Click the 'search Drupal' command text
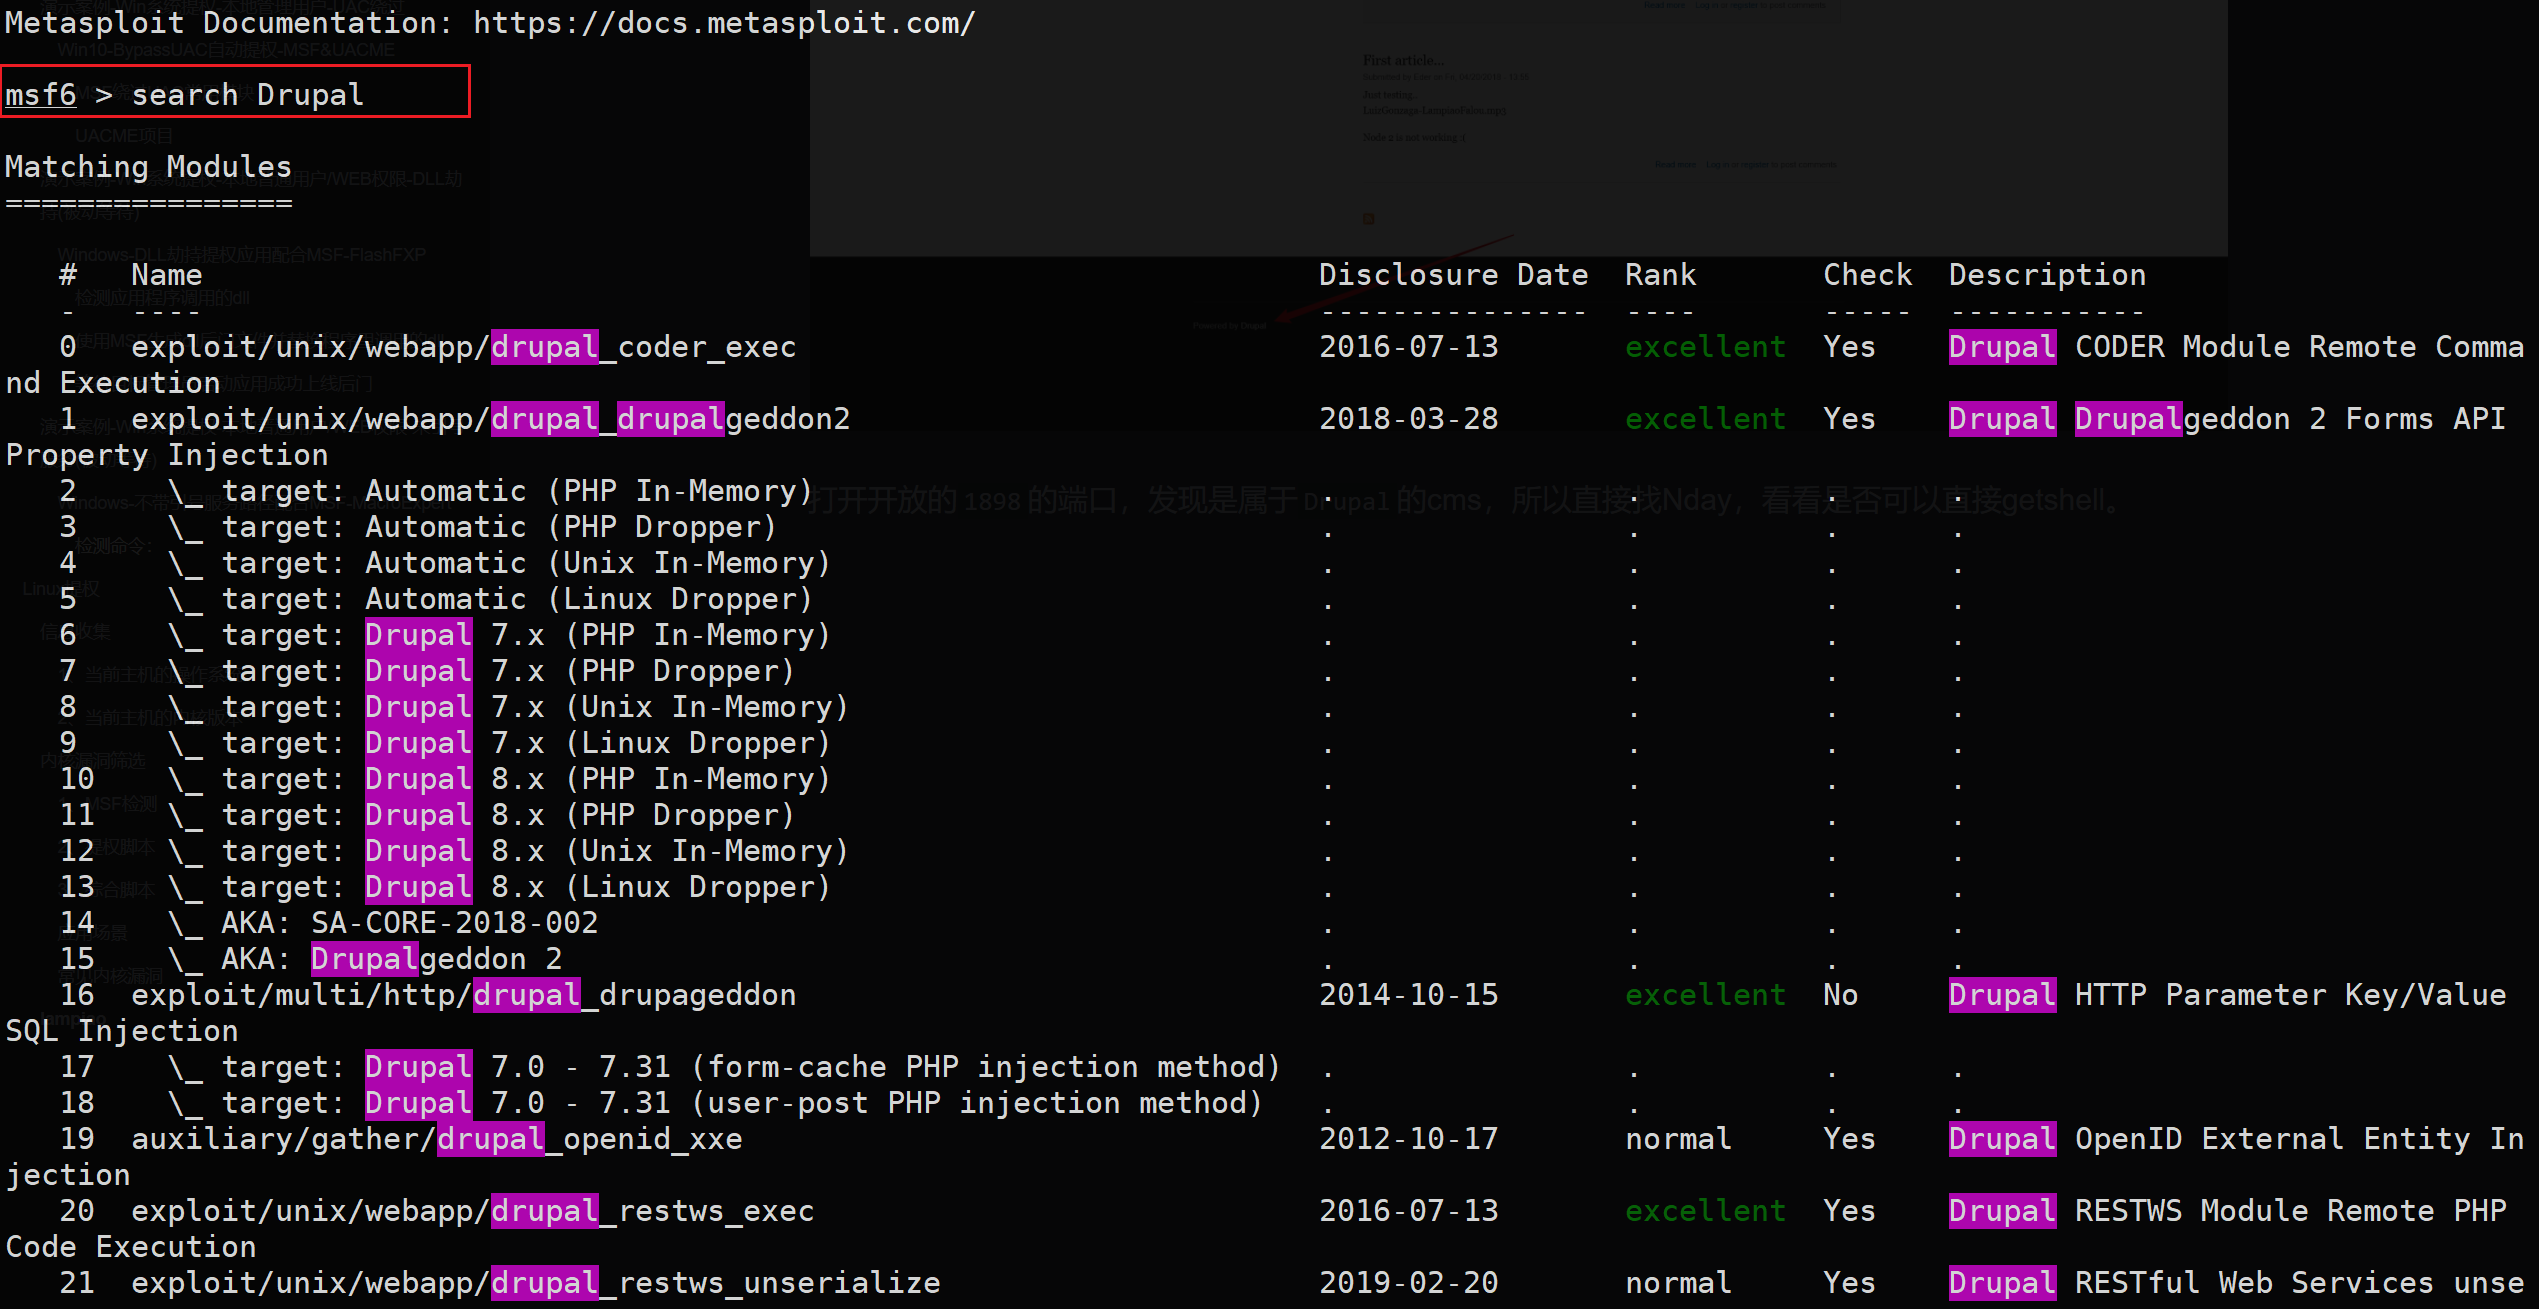2539x1309 pixels. click(x=247, y=95)
